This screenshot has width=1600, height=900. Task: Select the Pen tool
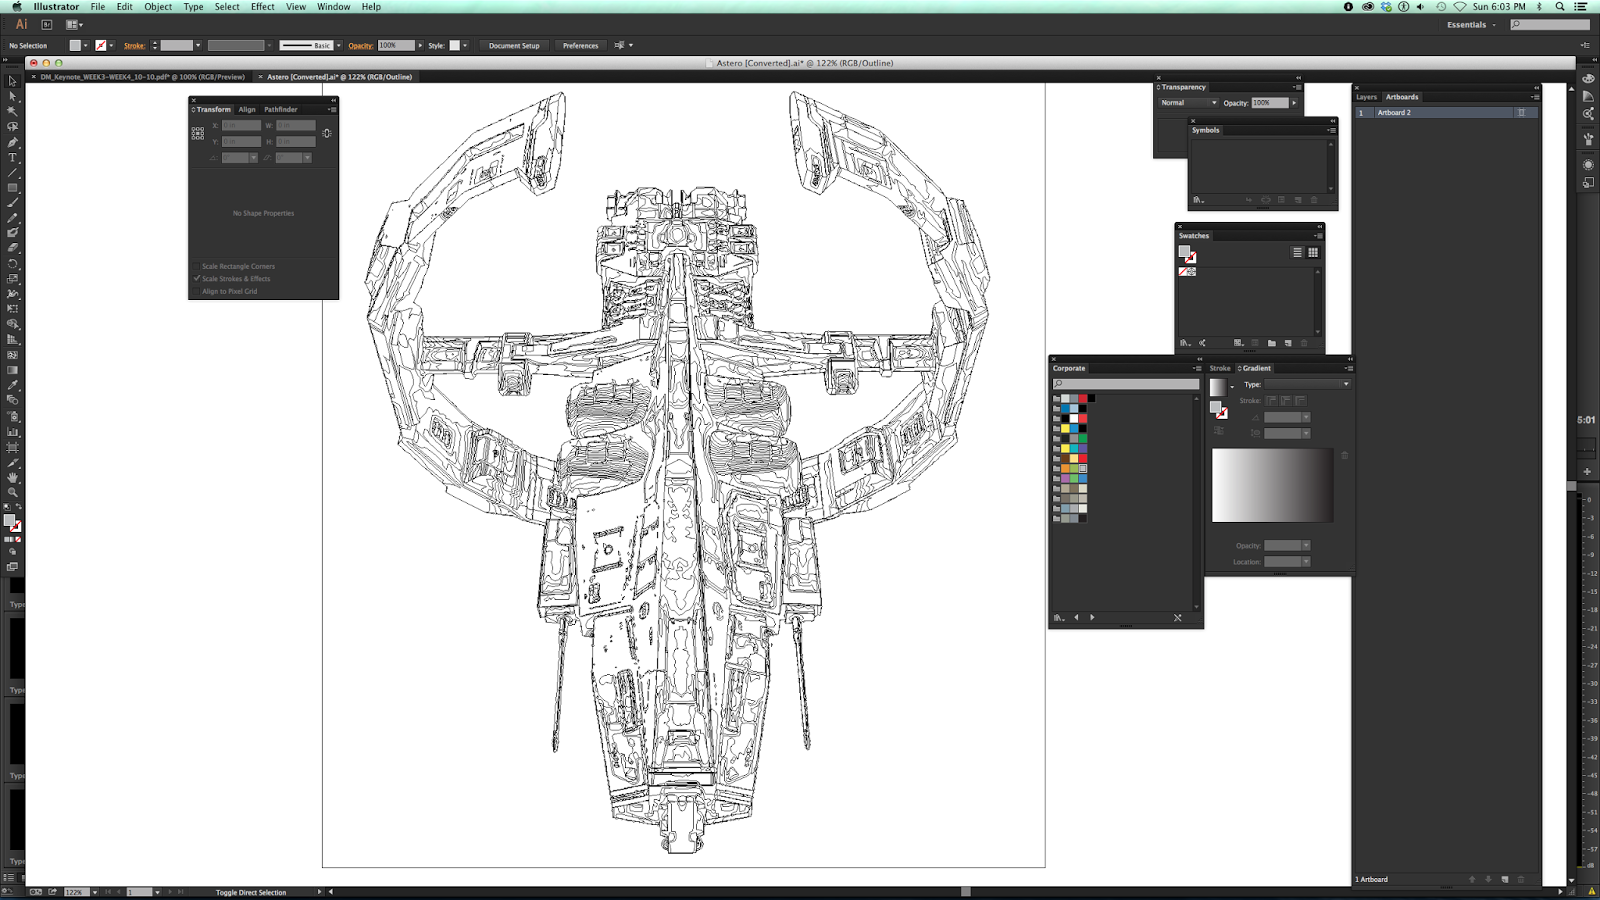[13, 142]
